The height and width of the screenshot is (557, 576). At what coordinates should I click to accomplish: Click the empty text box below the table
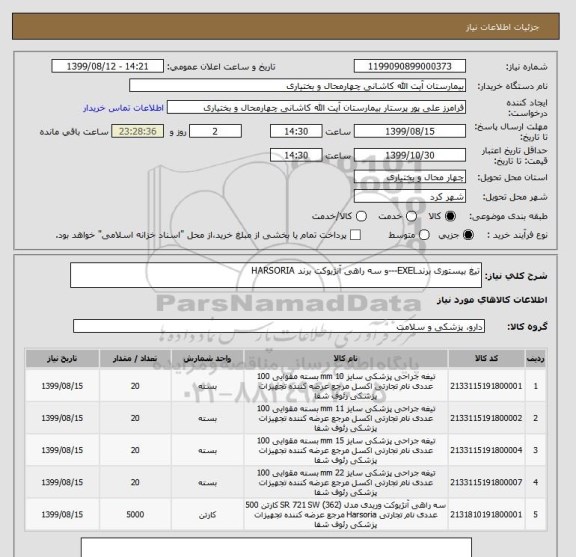(276, 547)
